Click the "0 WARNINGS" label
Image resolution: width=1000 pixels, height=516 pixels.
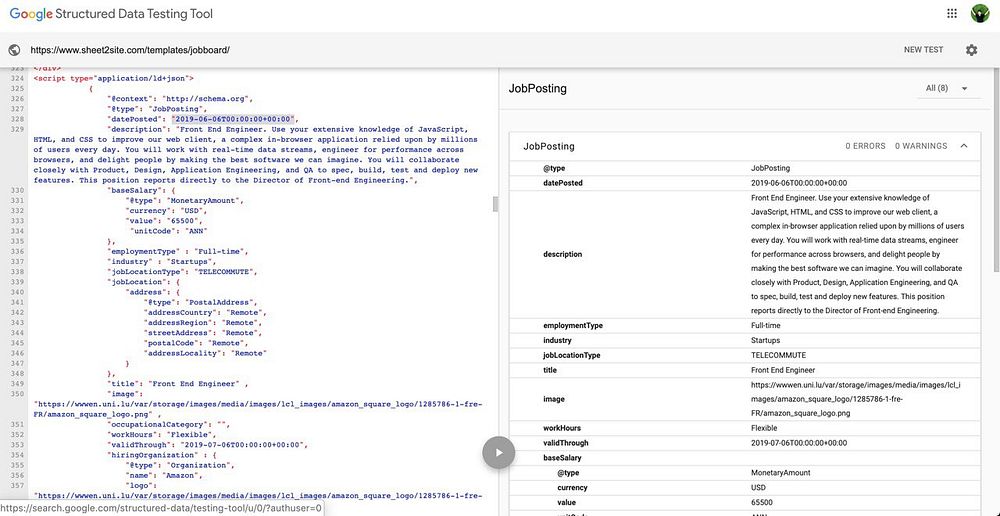point(921,146)
